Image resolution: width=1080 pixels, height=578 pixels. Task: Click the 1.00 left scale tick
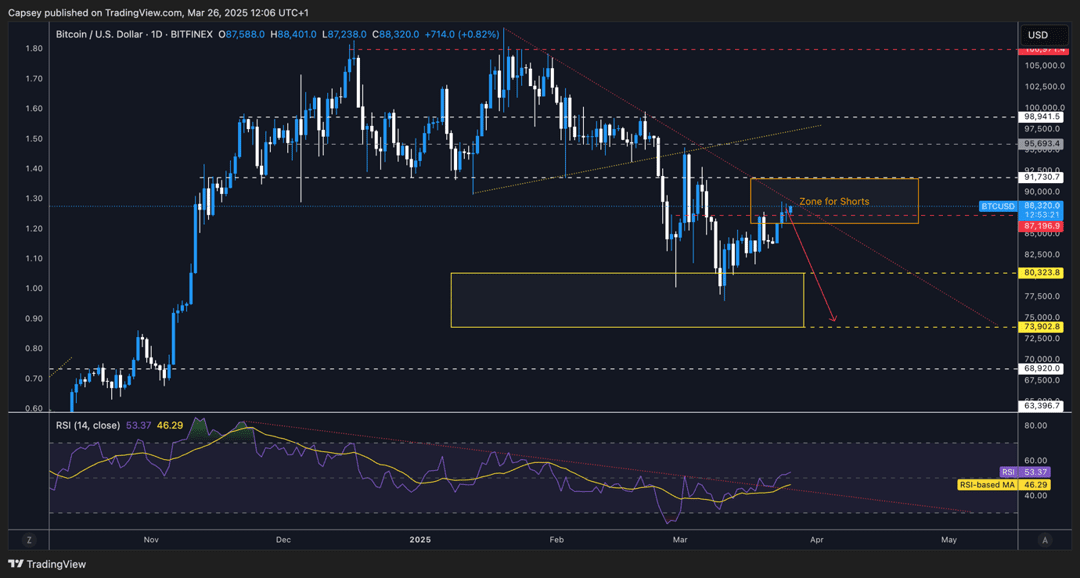pyautogui.click(x=36, y=289)
